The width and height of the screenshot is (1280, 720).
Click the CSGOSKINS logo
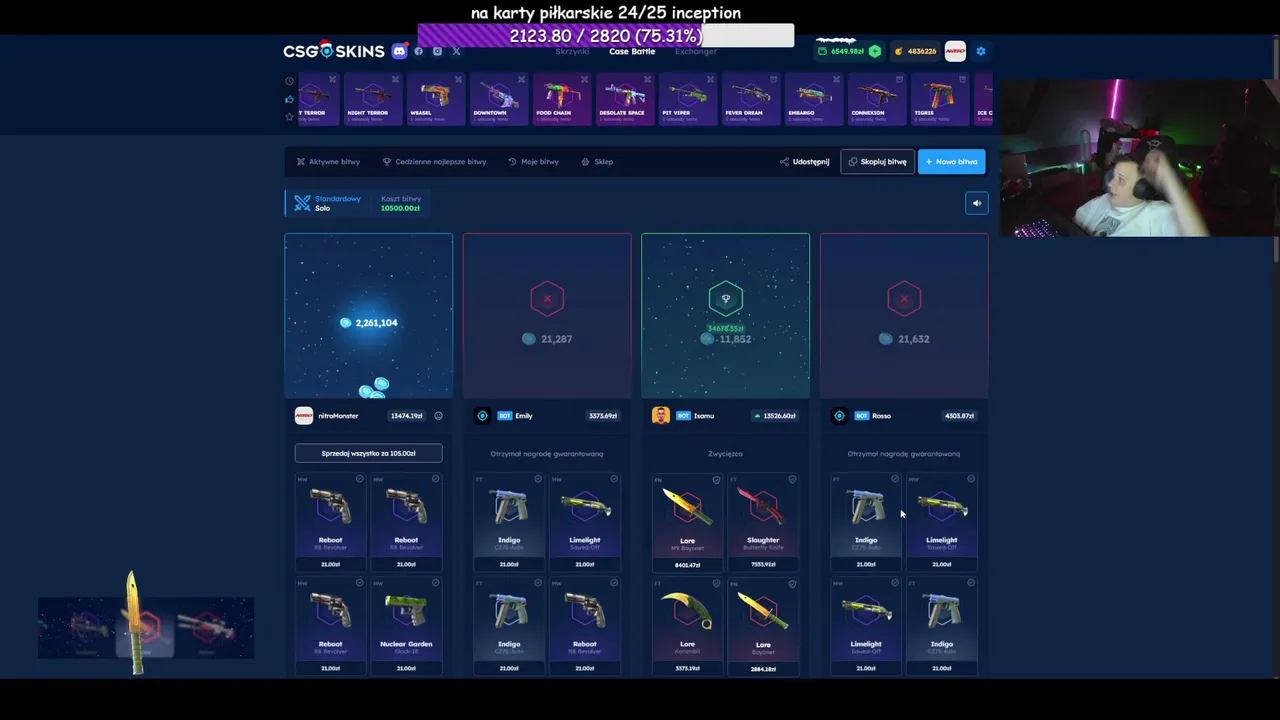[333, 51]
